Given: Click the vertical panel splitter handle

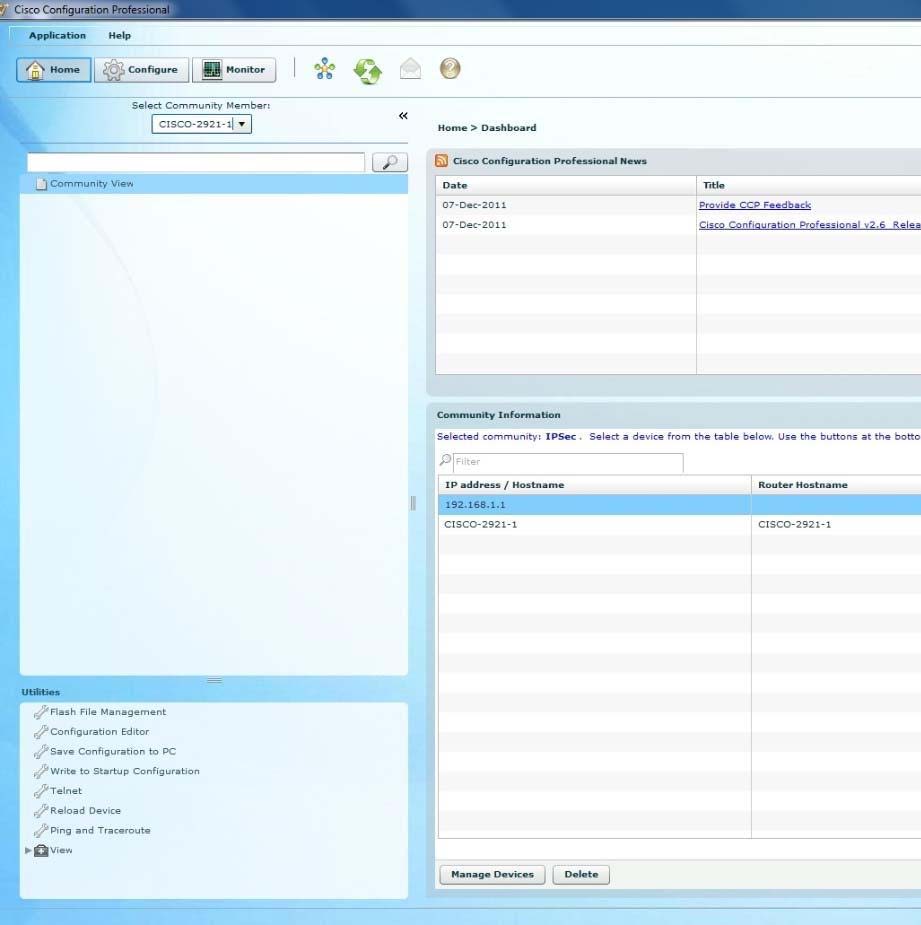Looking at the screenshot, I should pyautogui.click(x=413, y=503).
